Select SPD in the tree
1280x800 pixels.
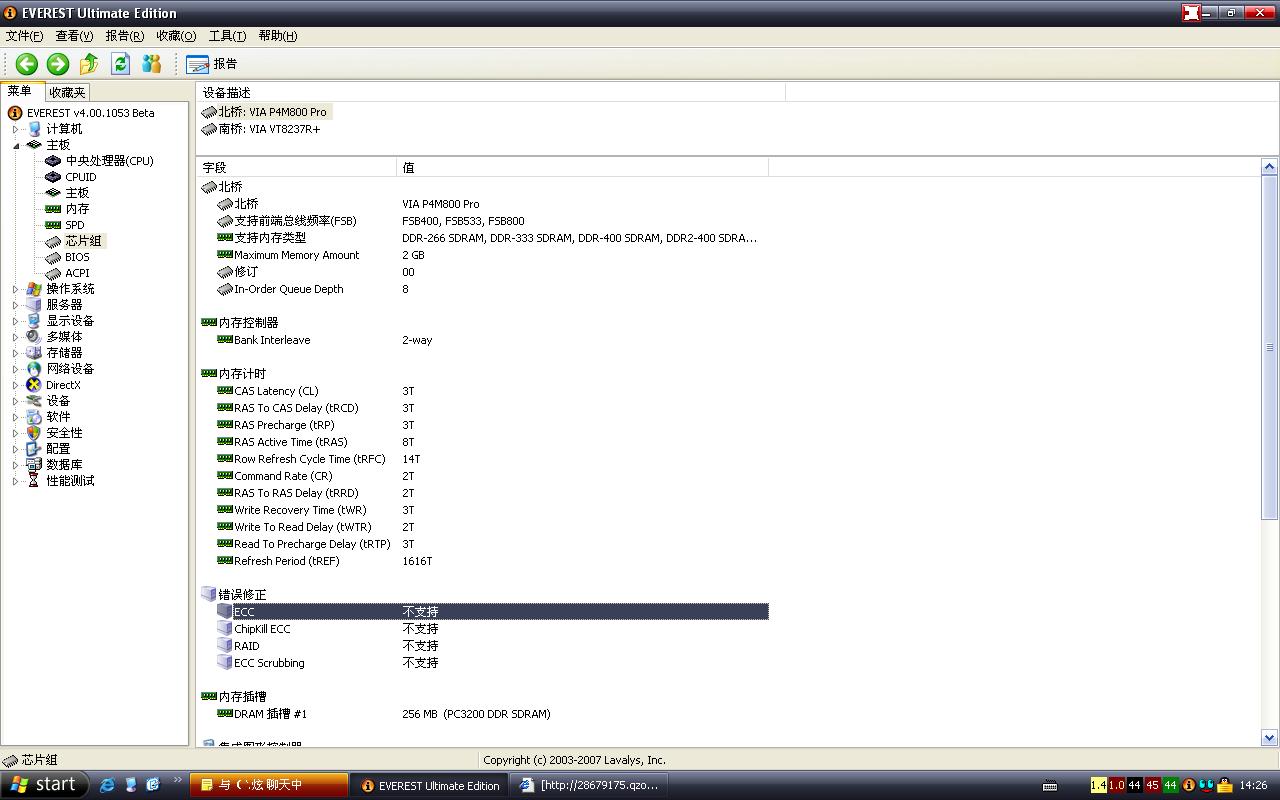(x=75, y=225)
